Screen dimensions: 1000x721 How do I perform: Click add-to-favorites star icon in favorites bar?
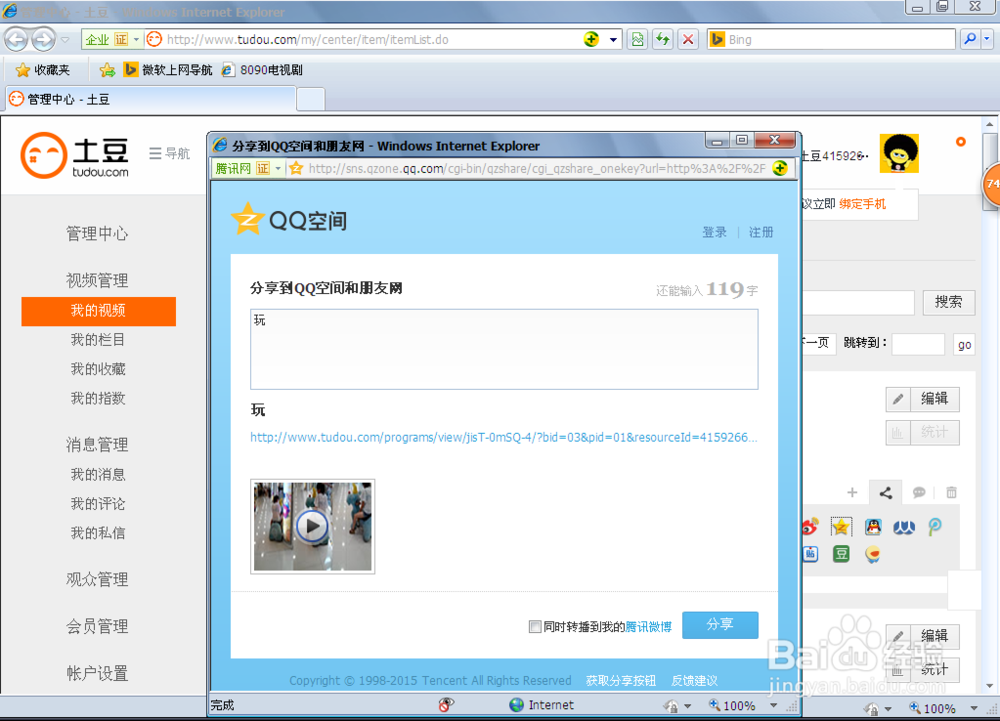107,69
